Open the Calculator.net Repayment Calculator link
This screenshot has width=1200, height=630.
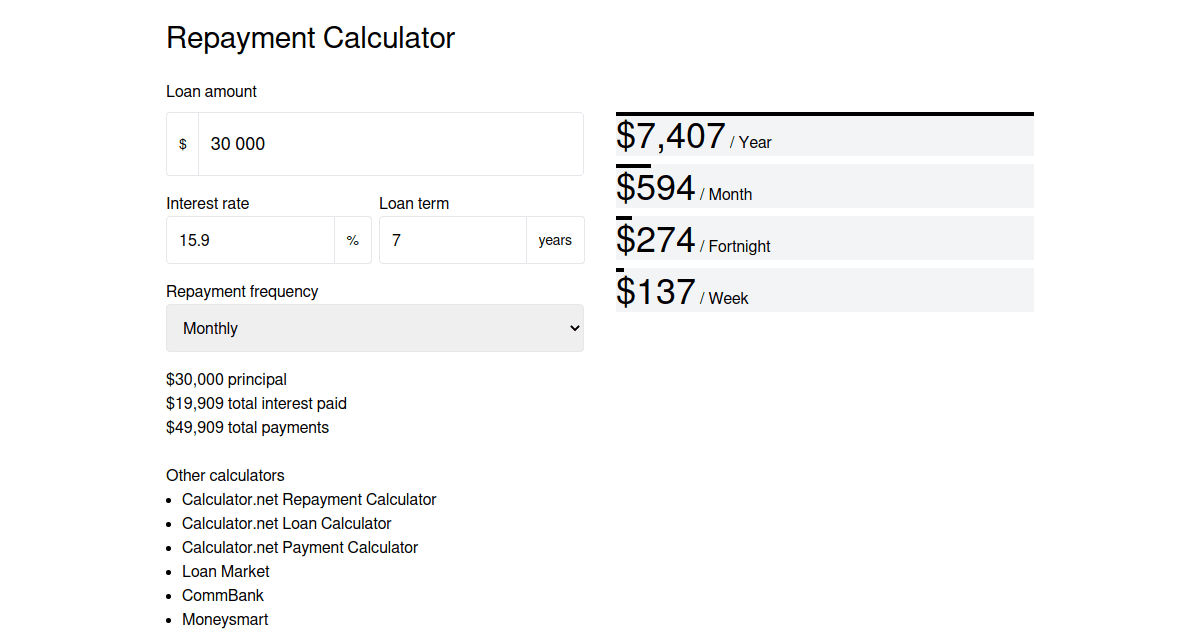click(309, 499)
